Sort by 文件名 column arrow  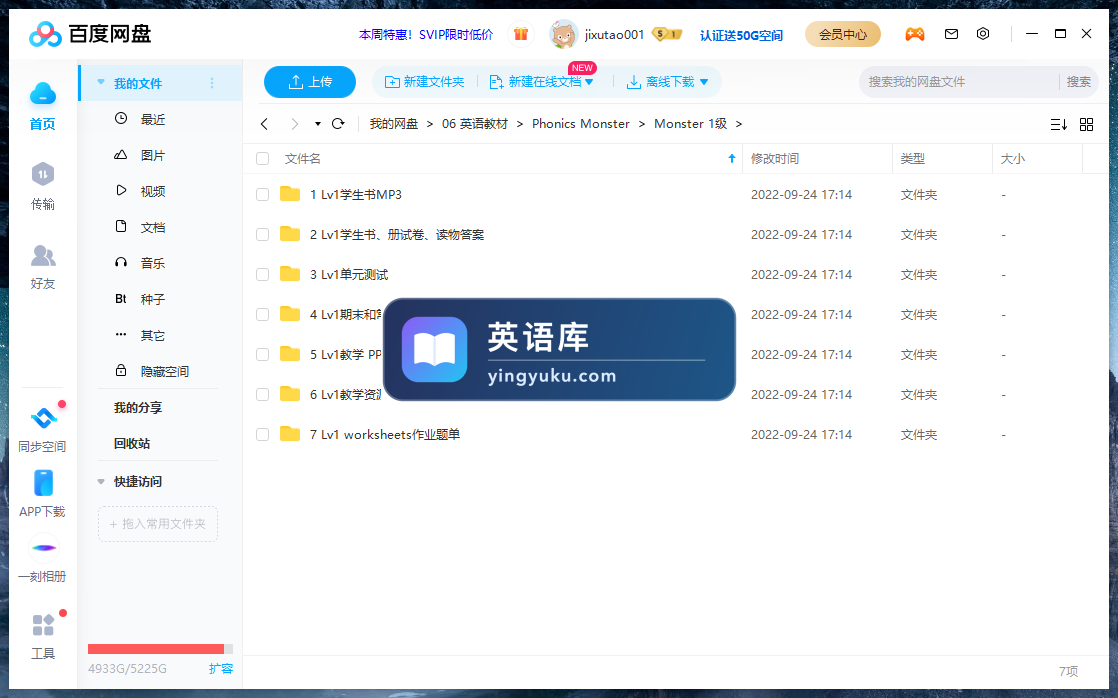(x=732, y=158)
